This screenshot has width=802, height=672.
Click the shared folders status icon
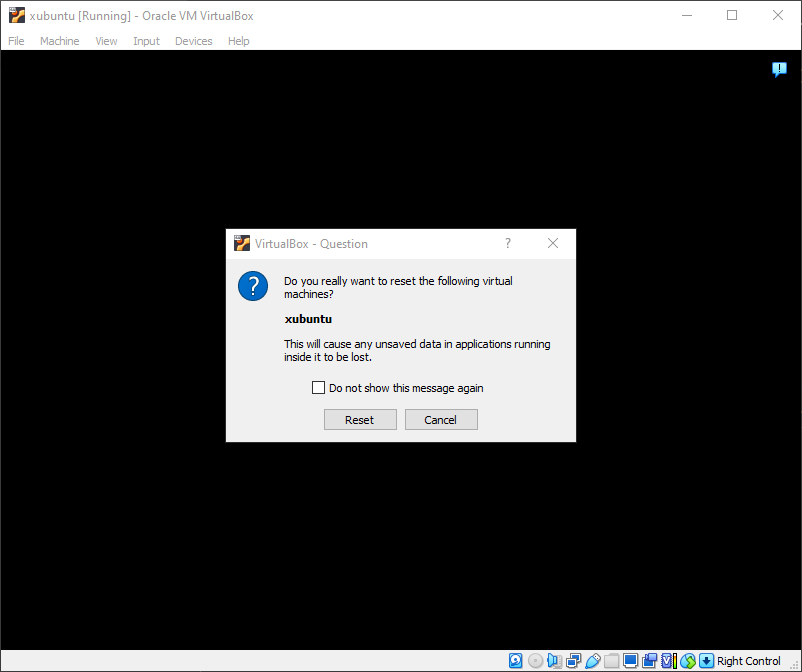[x=611, y=661]
